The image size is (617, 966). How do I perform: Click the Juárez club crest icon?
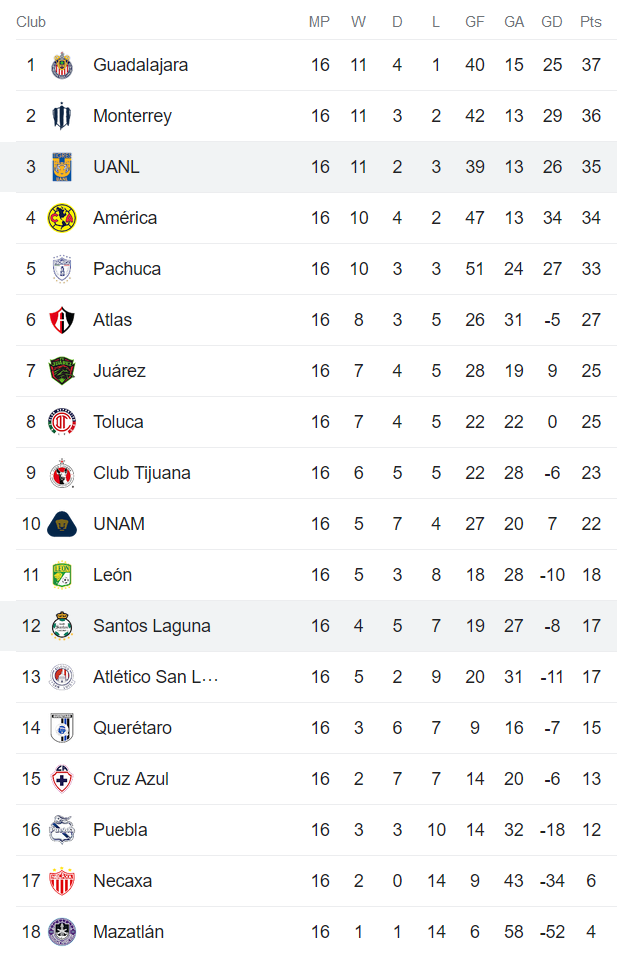point(62,371)
